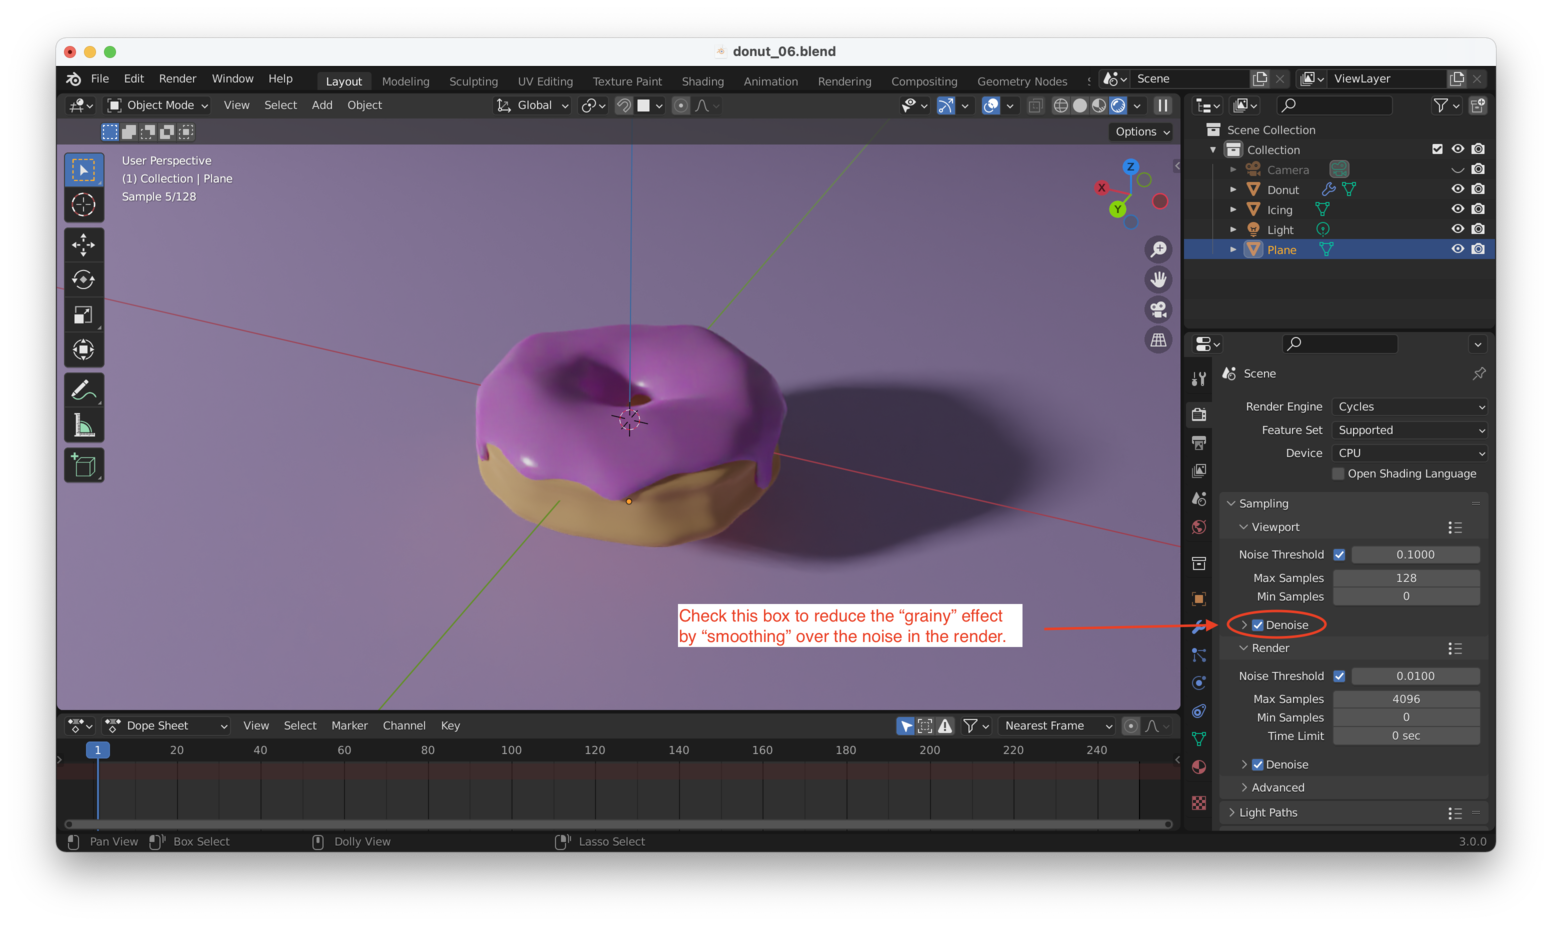Select the Modifier Properties wrench icon

[1198, 627]
